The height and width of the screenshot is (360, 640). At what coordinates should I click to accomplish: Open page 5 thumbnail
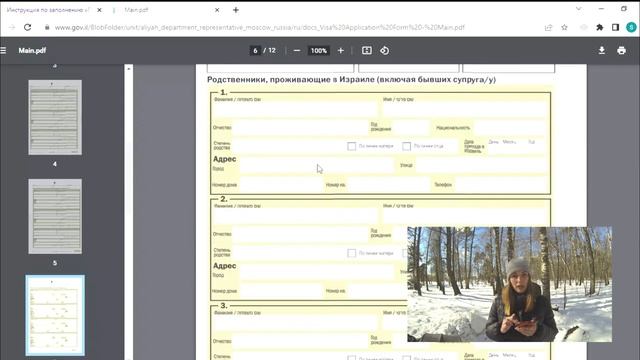pyautogui.click(x=55, y=216)
